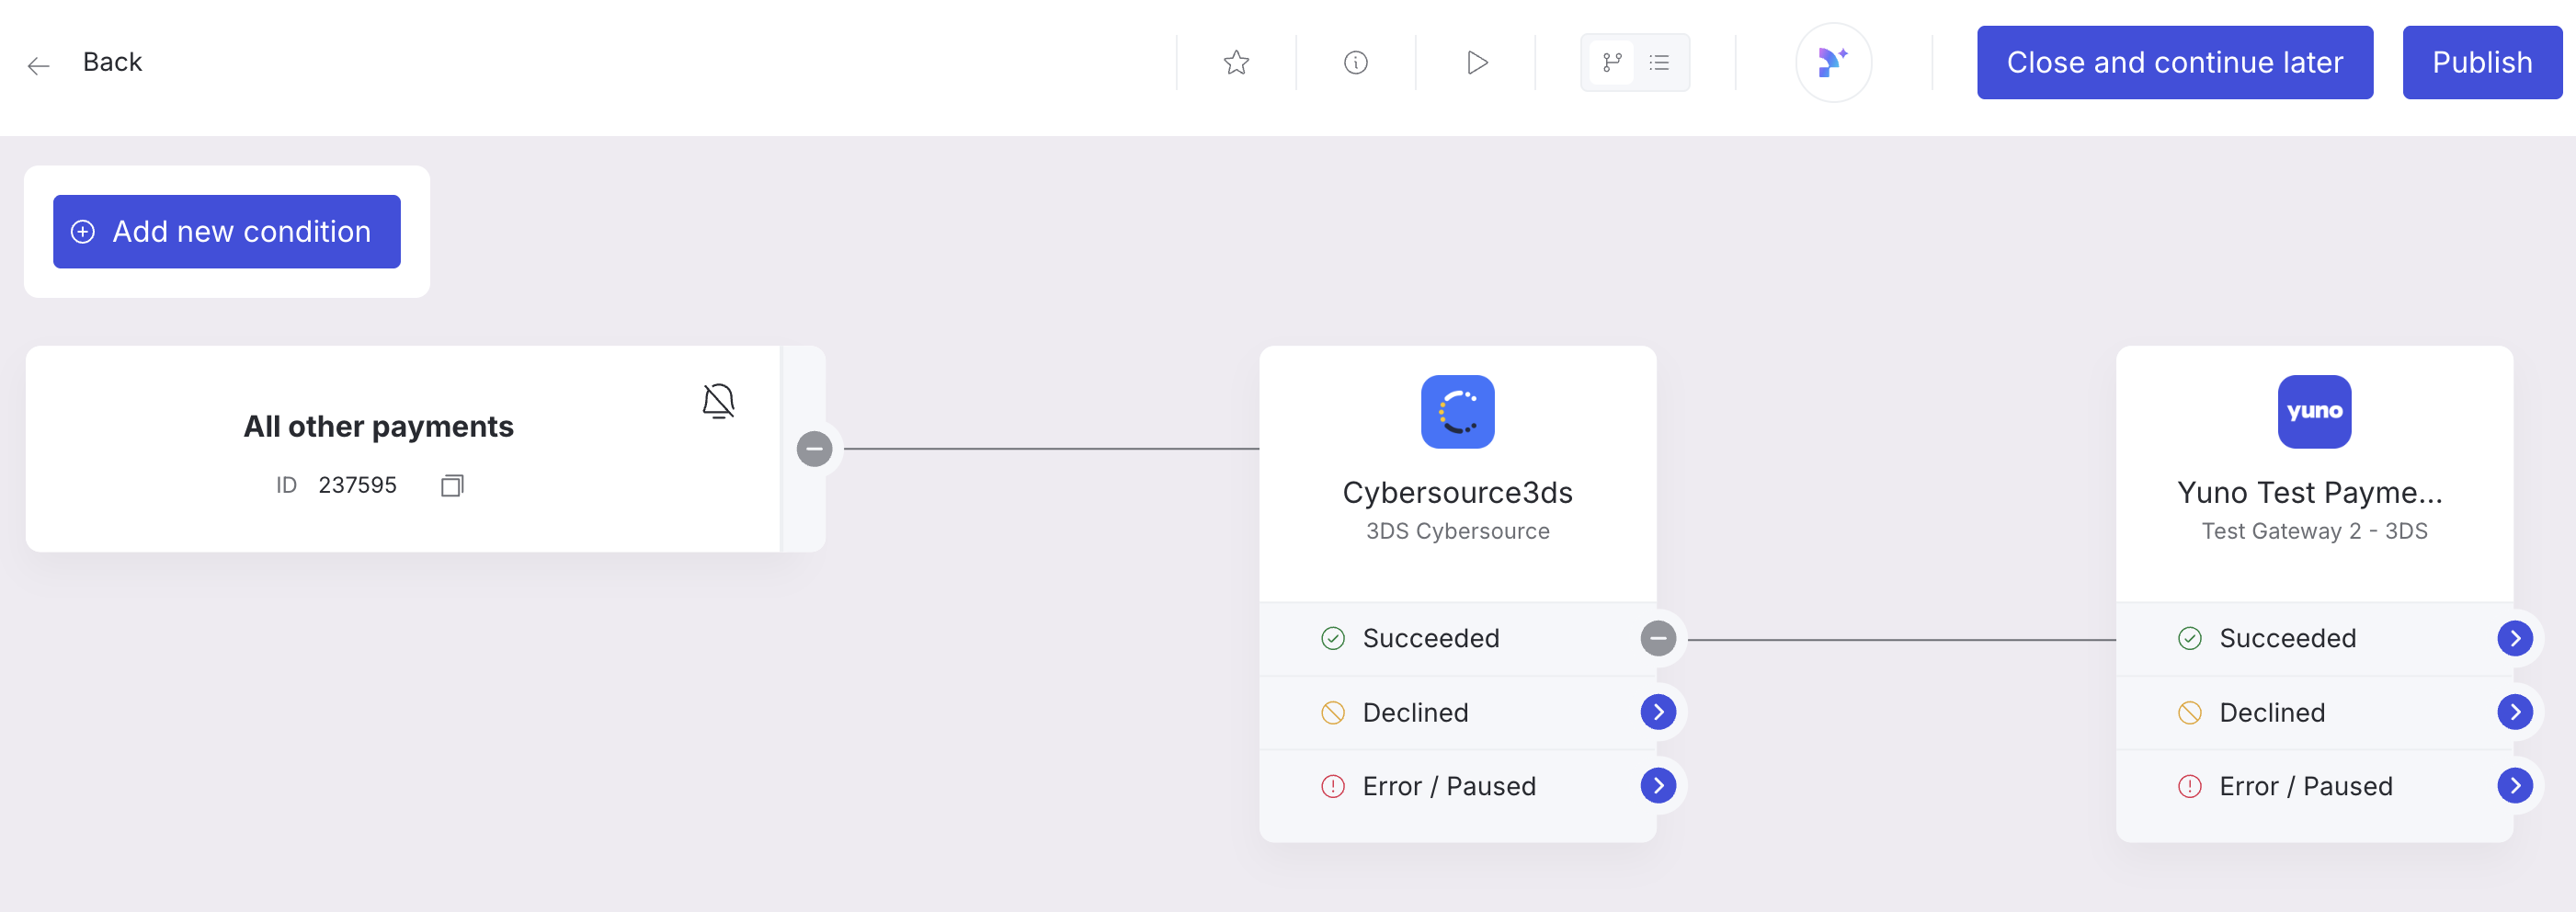The height and width of the screenshot is (912, 2576).
Task: Collapse the All other payments branch
Action: pyautogui.click(x=814, y=448)
